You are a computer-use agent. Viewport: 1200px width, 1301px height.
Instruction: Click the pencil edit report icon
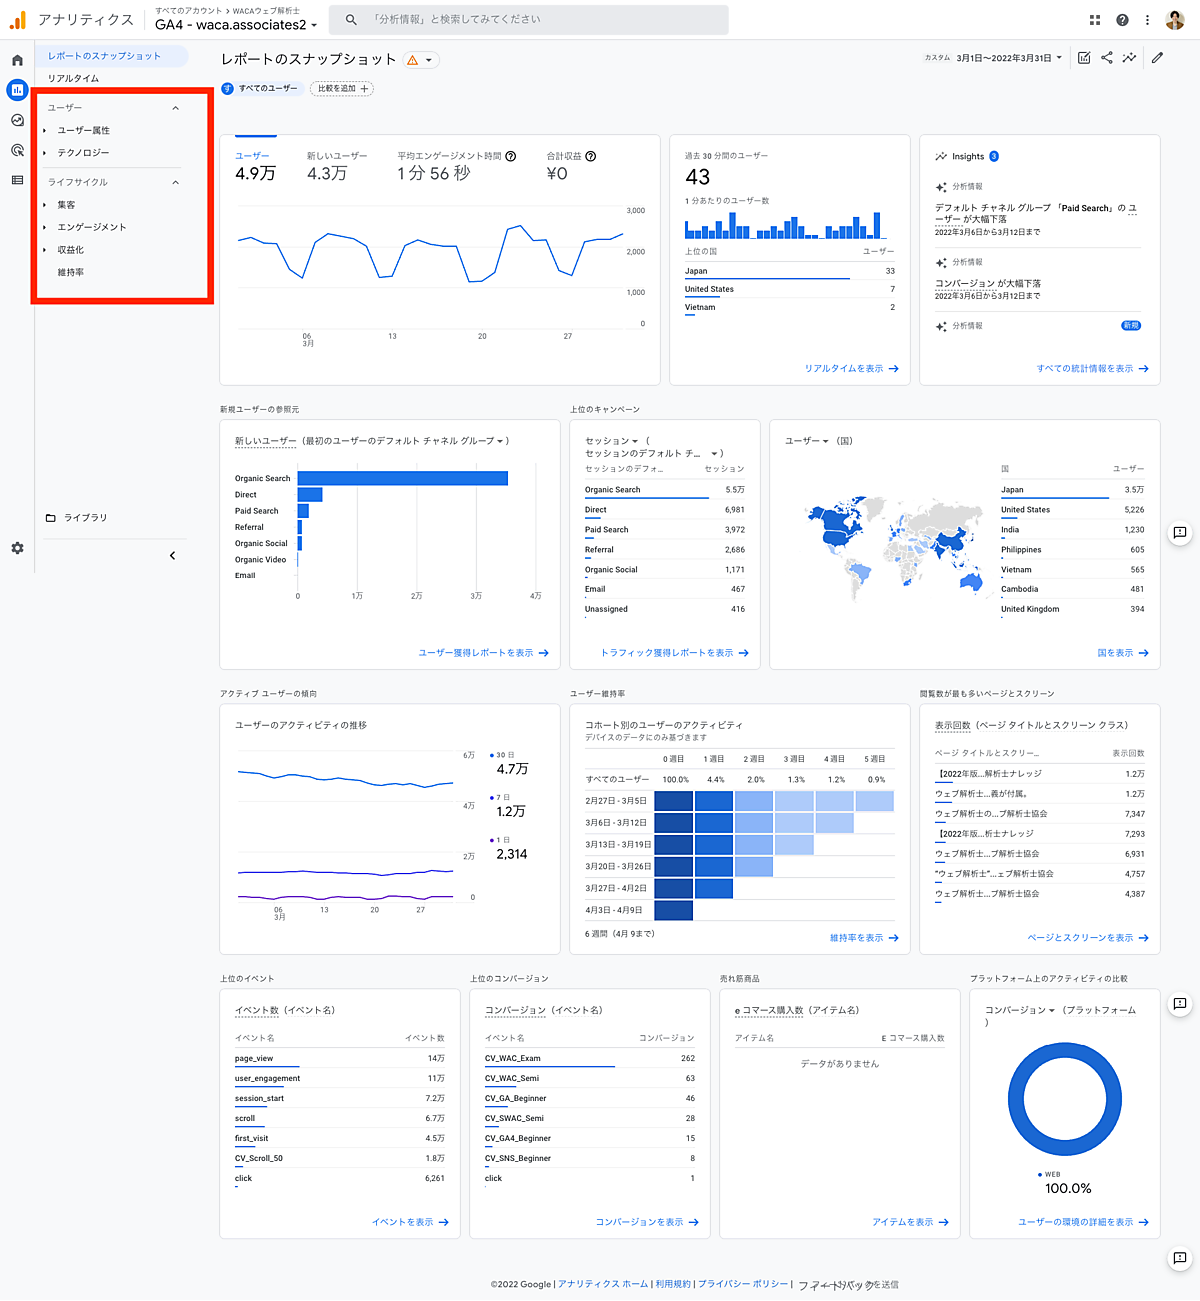pos(1157,58)
